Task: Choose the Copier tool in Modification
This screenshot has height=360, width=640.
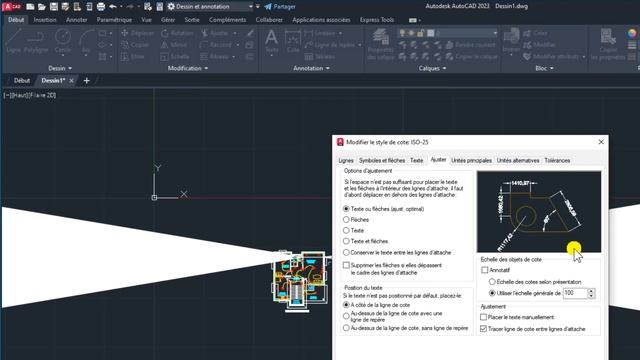Action: click(135, 45)
